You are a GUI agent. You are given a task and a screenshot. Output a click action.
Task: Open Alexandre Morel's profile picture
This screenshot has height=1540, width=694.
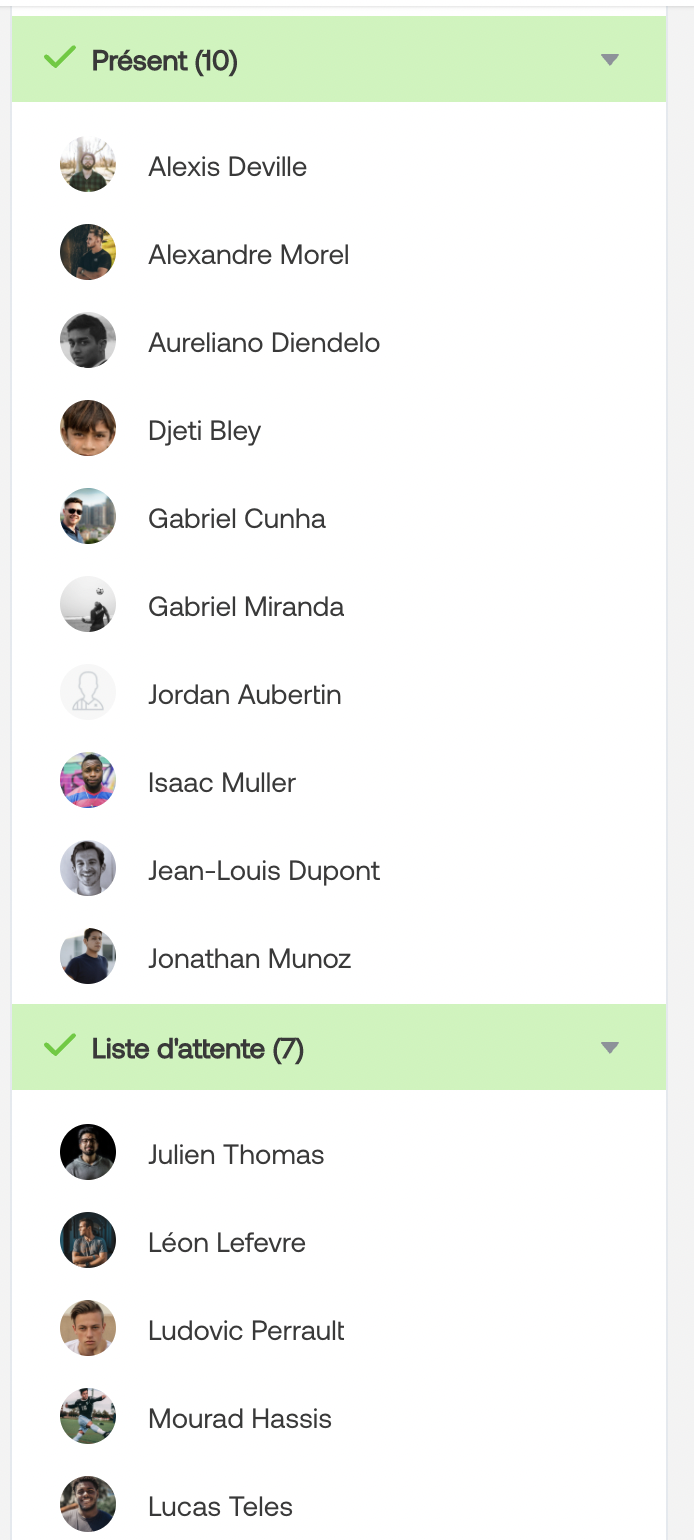[88, 252]
